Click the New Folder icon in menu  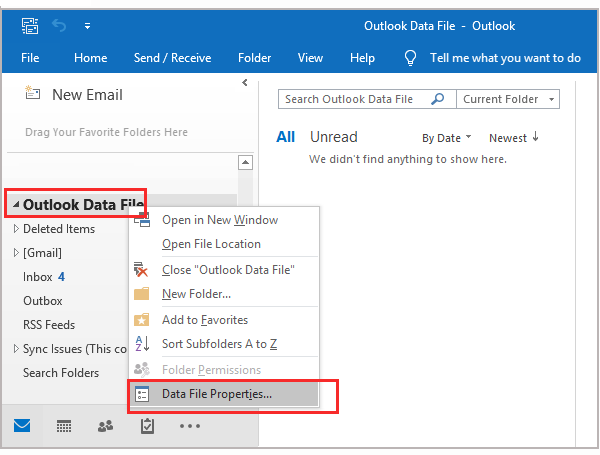tap(142, 294)
